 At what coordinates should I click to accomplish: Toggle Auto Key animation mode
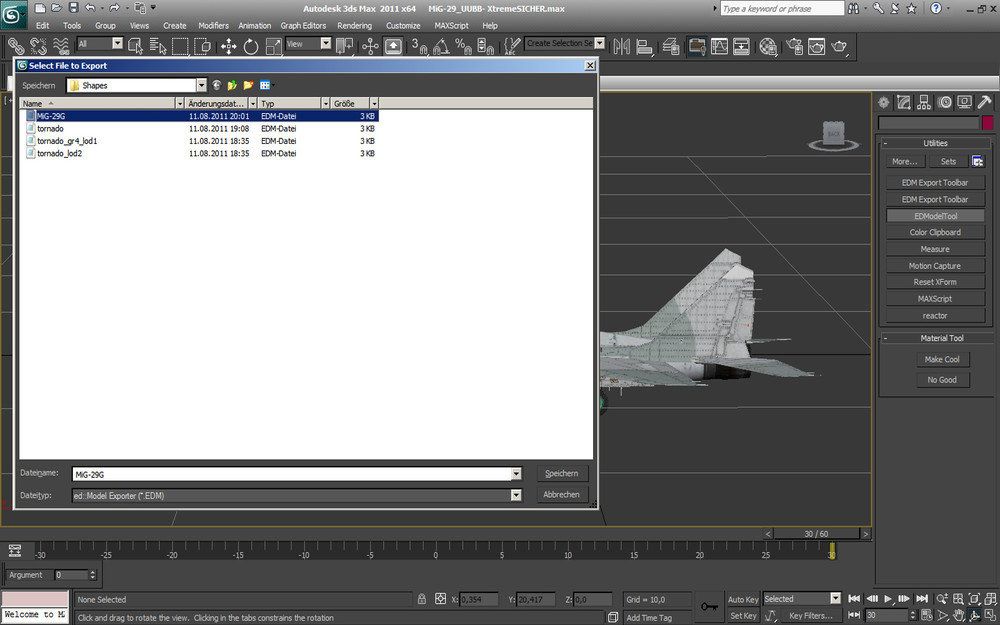pyautogui.click(x=743, y=599)
